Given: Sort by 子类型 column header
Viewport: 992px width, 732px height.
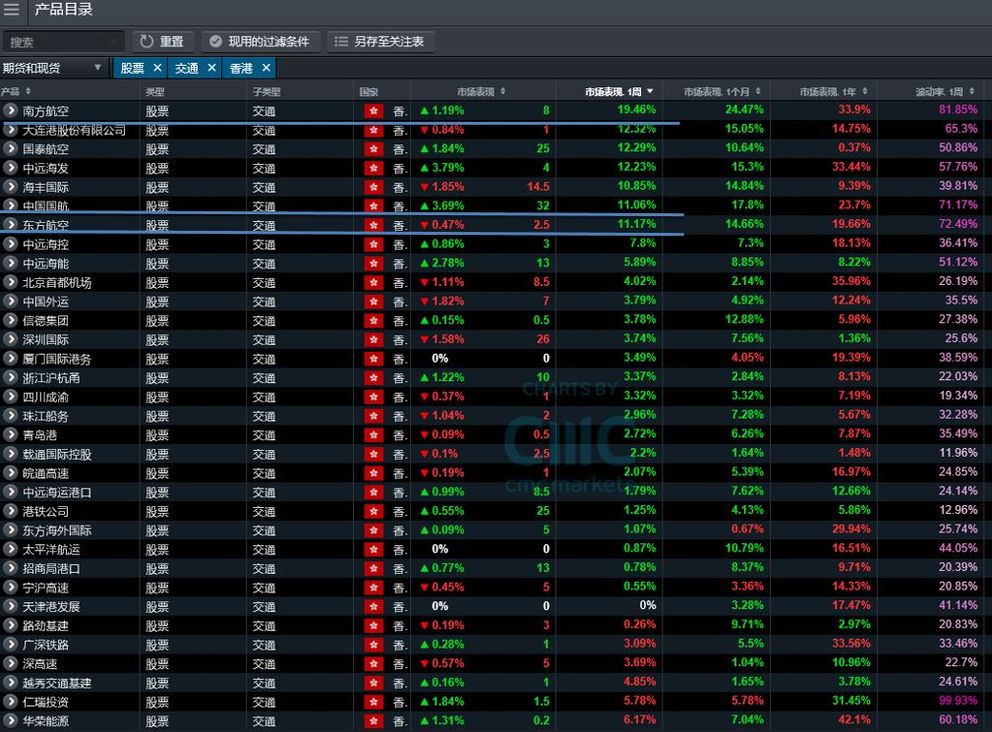Looking at the screenshot, I should click(x=266, y=92).
